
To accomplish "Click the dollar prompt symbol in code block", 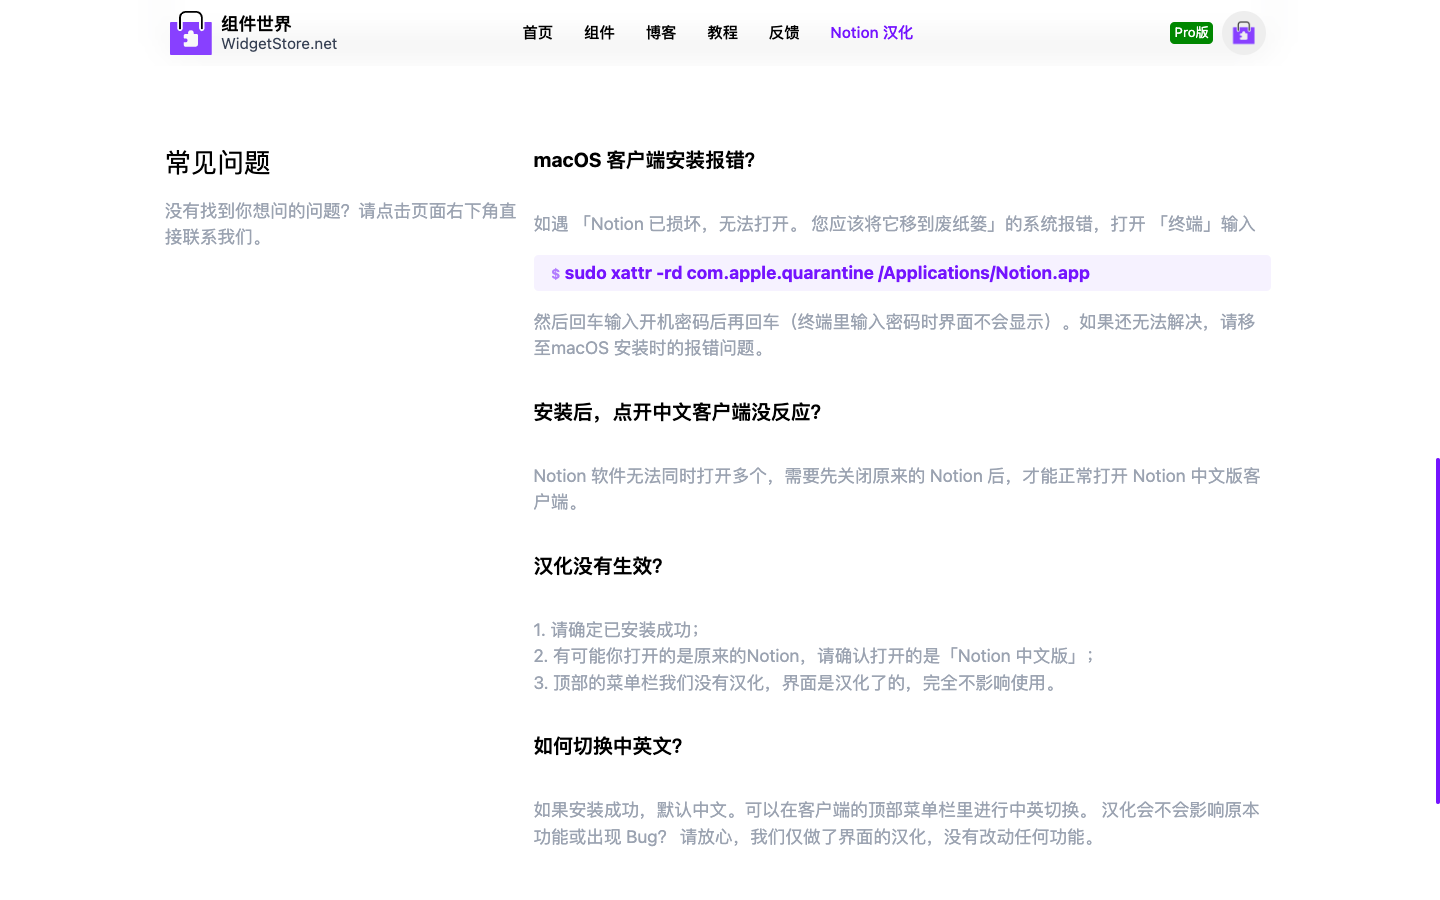I will [x=555, y=274].
